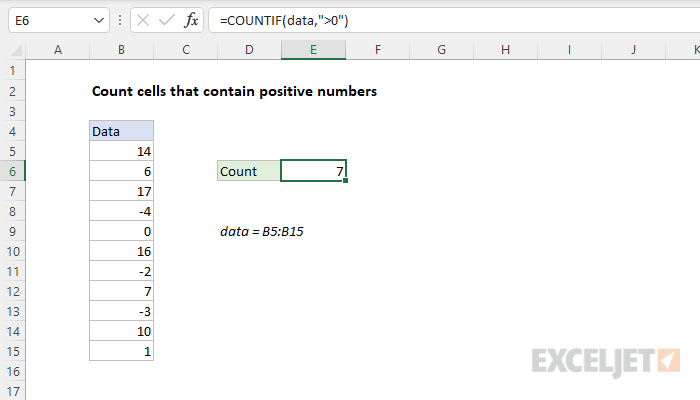700x400 pixels.
Task: Select column D header
Action: pyautogui.click(x=249, y=50)
